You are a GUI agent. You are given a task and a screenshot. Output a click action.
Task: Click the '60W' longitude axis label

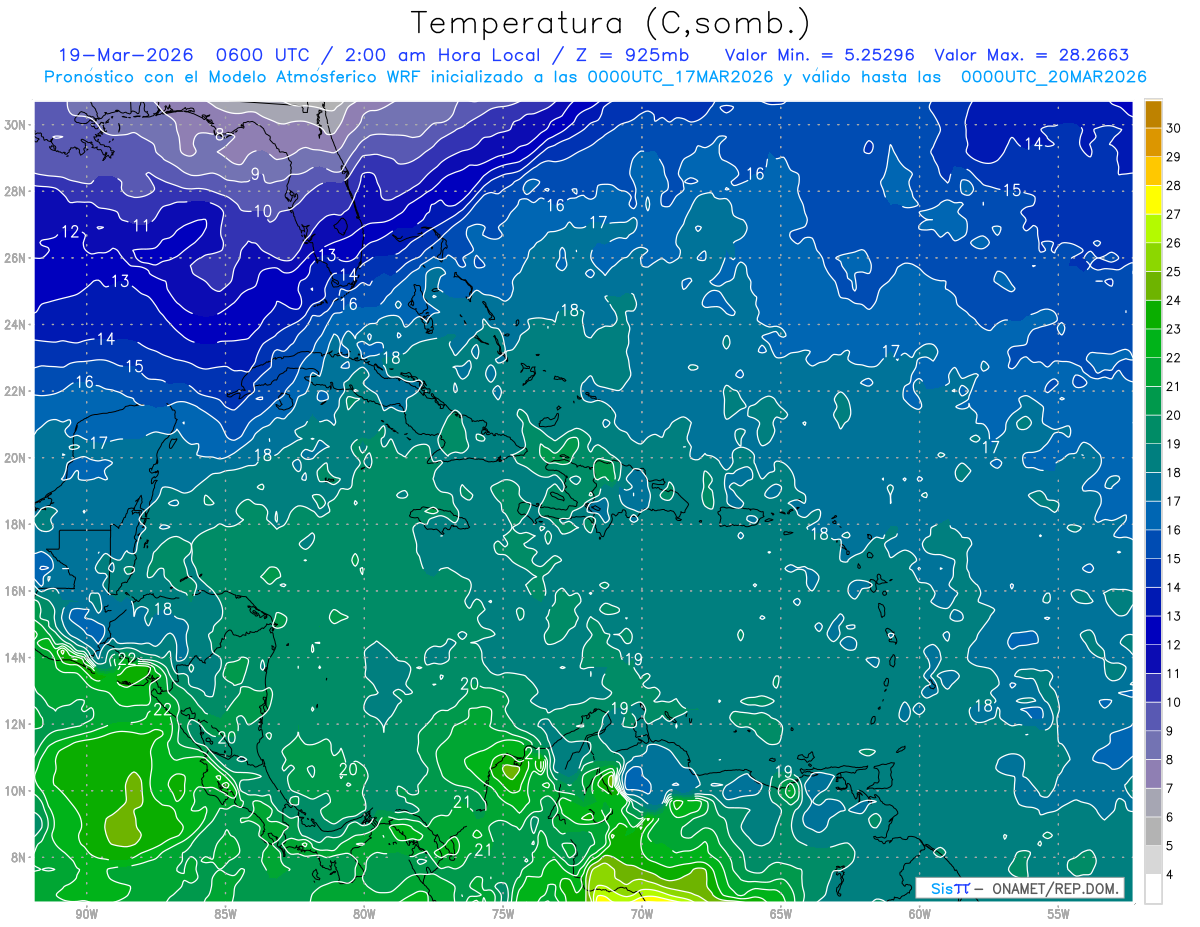920,914
